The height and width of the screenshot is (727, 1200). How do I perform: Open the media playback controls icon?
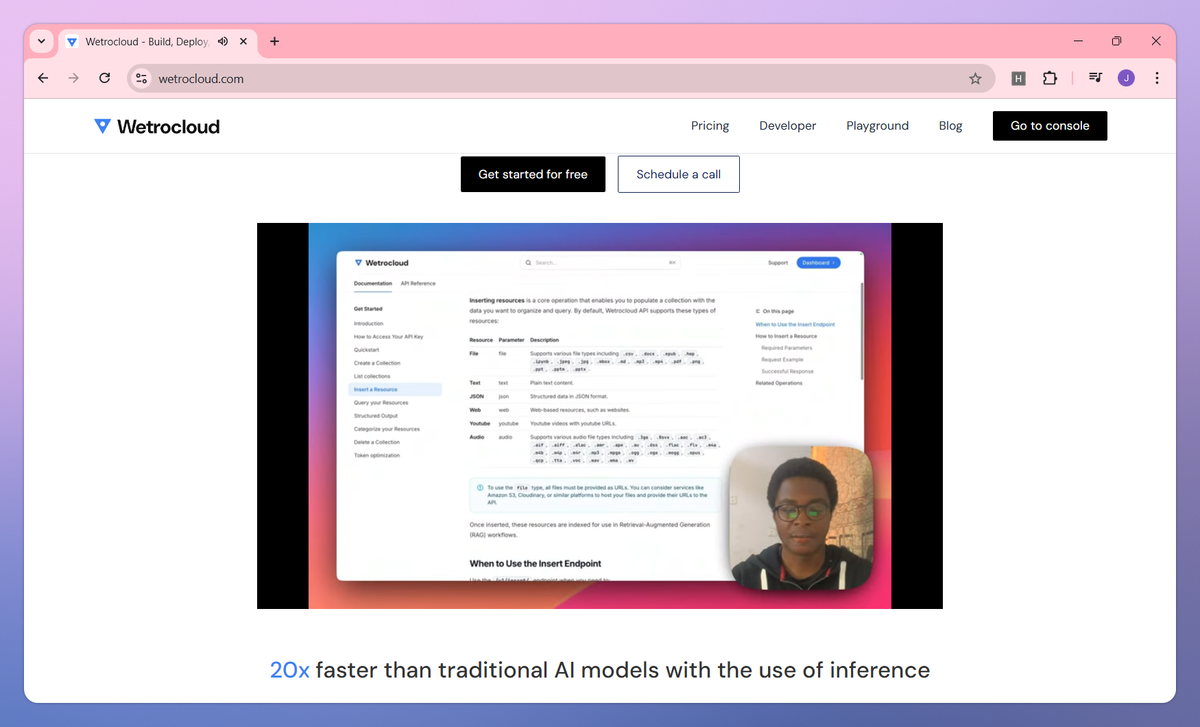1094,77
